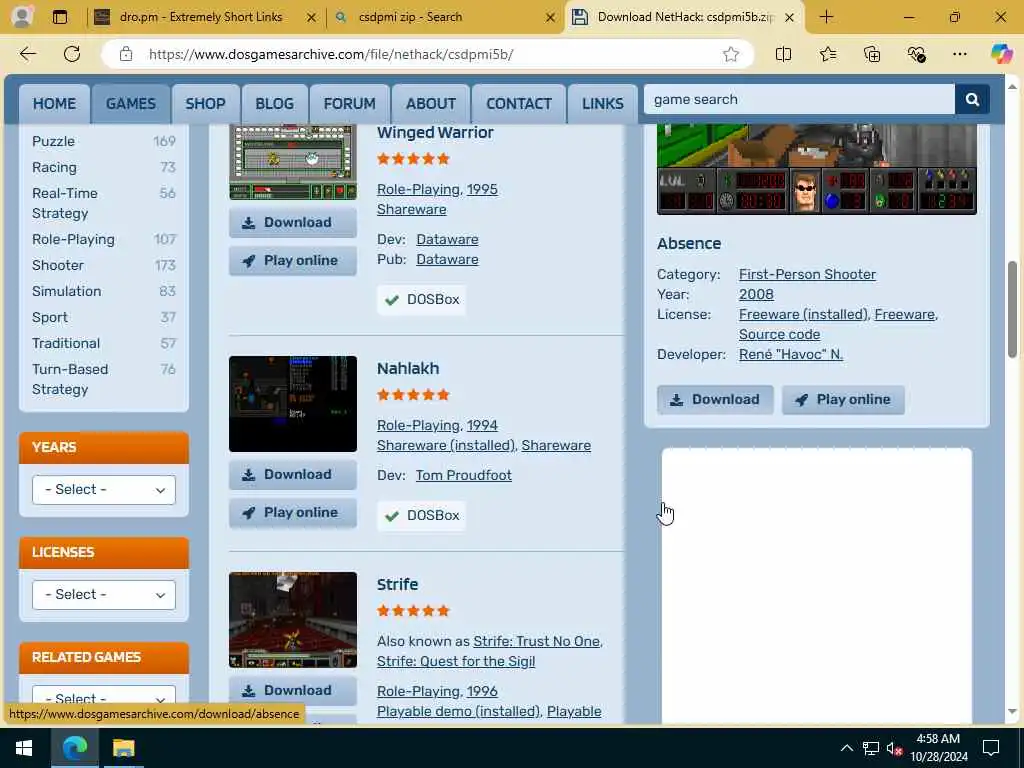Open File Explorer from taskbar
The width and height of the screenshot is (1024, 768).
coord(123,748)
